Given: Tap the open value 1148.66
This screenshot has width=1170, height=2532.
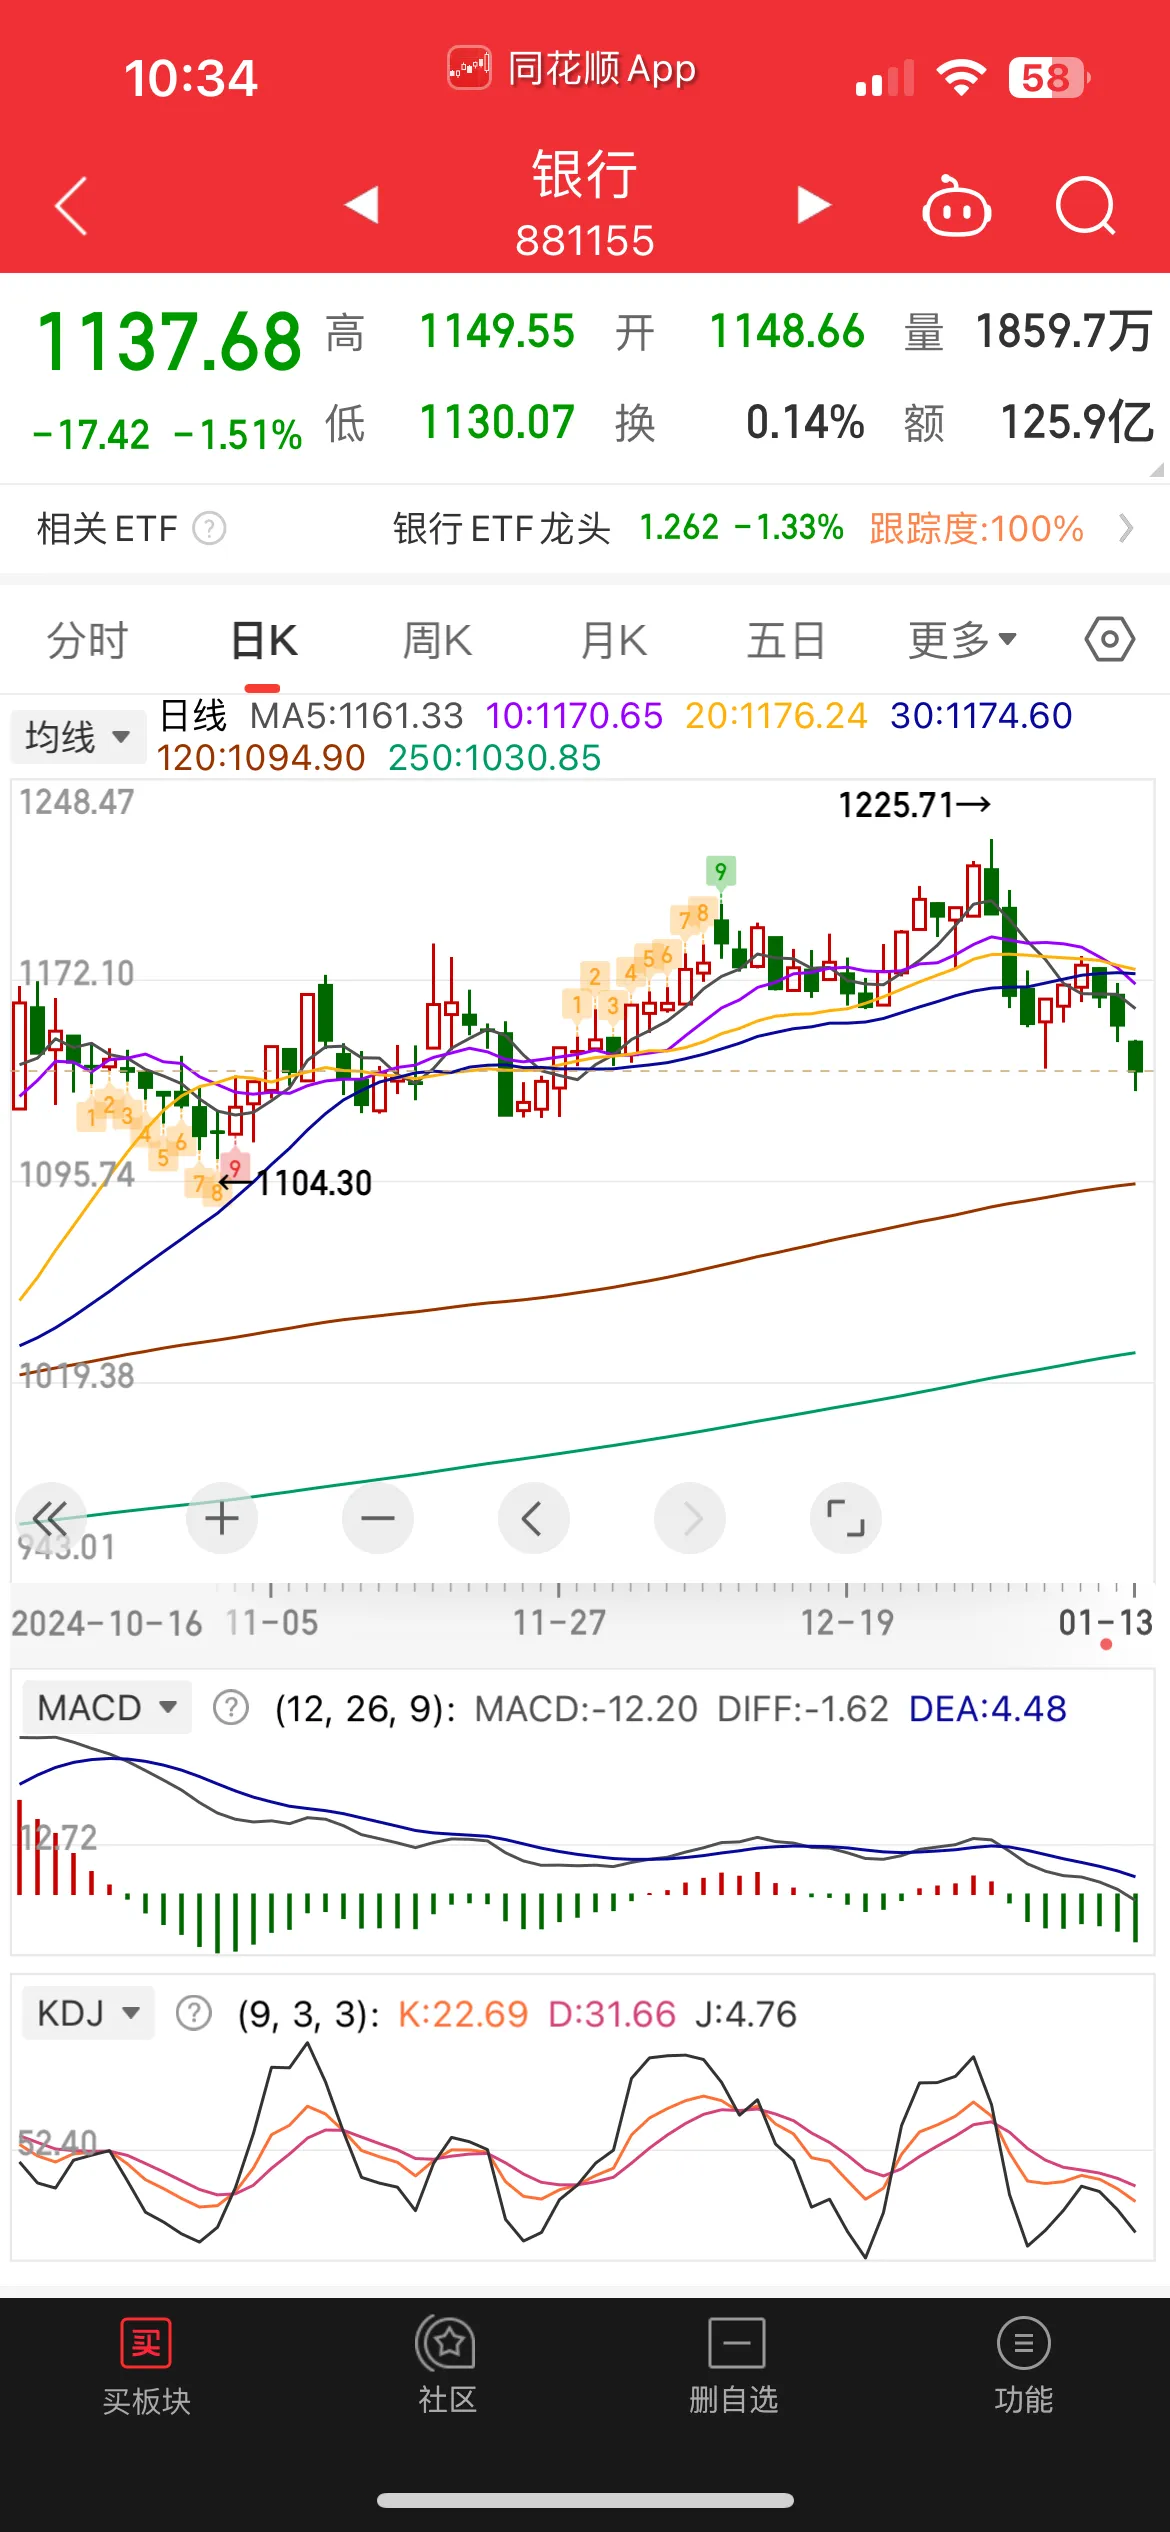Looking at the screenshot, I should tap(787, 332).
